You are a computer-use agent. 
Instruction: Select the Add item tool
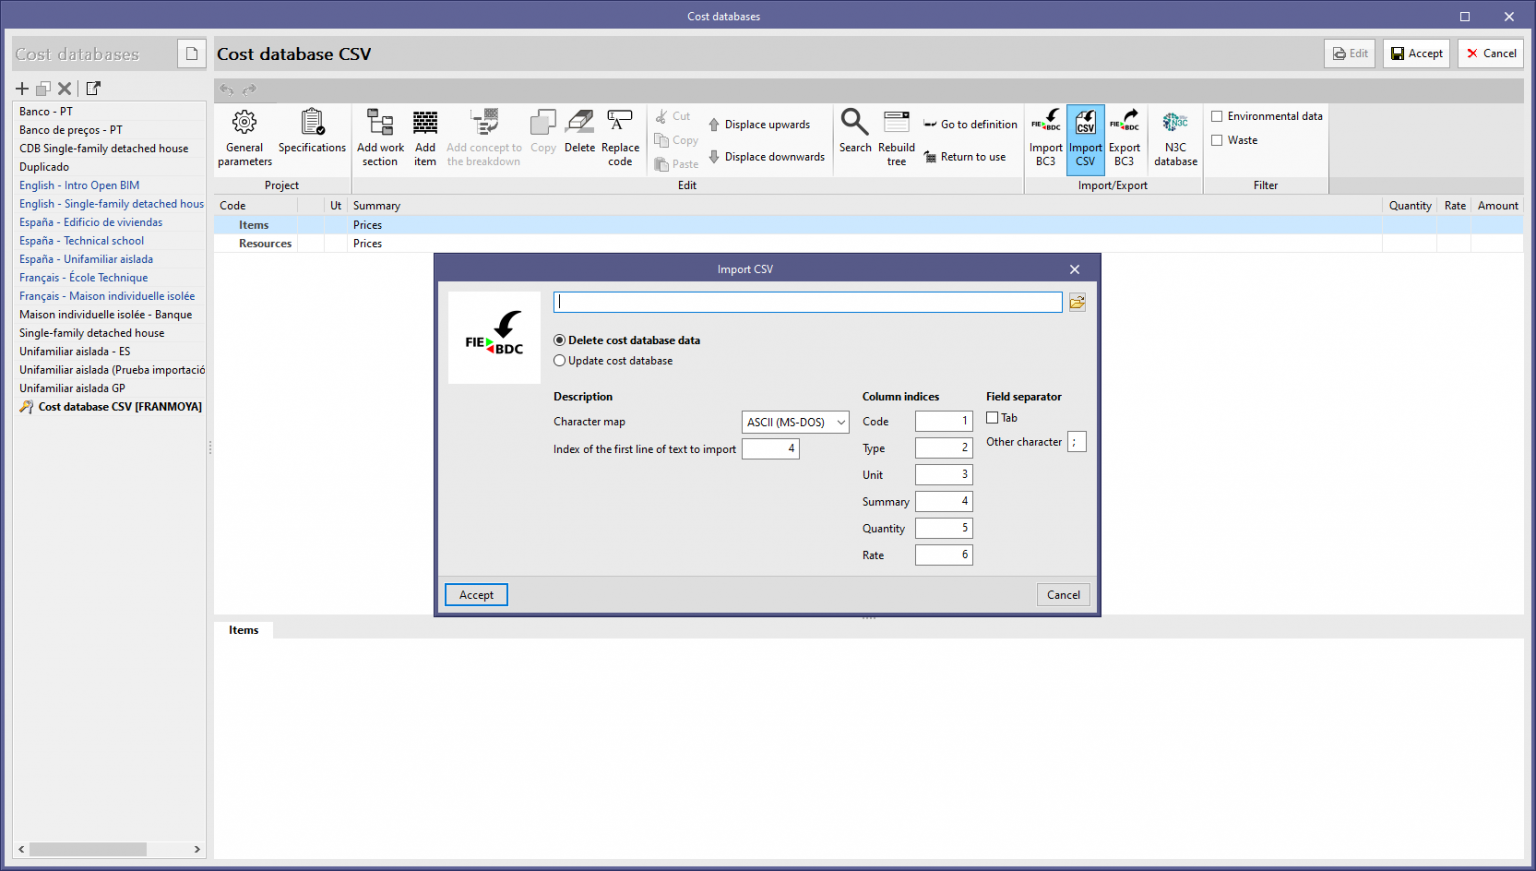425,137
